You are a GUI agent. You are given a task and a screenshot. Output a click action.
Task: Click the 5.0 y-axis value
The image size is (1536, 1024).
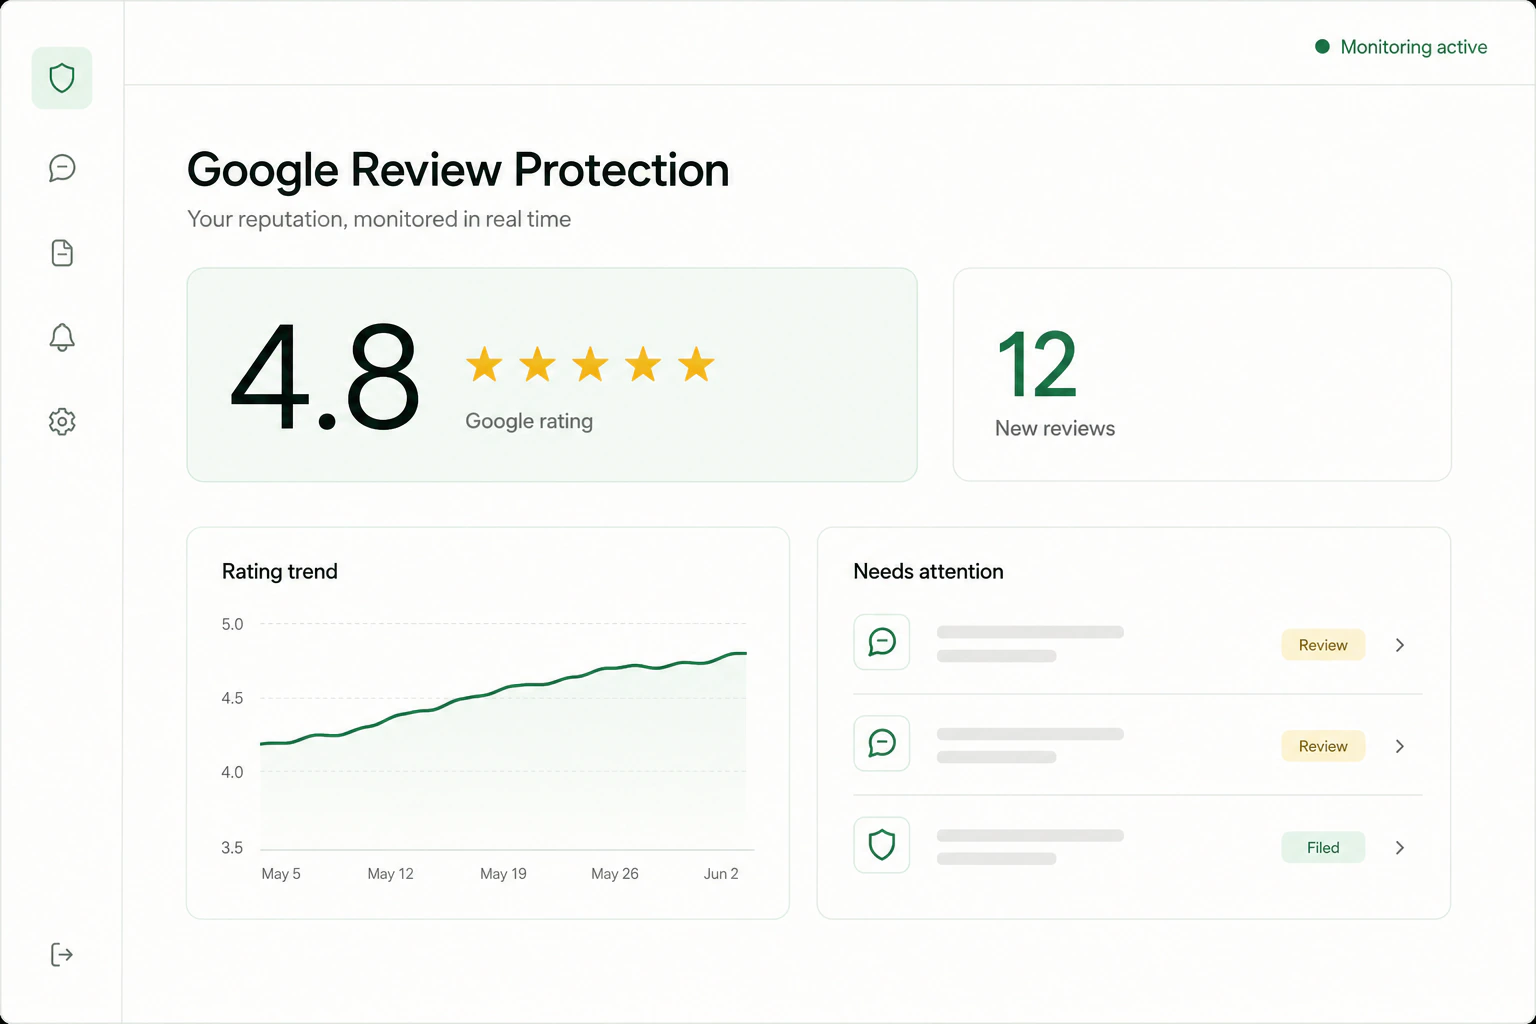232,624
